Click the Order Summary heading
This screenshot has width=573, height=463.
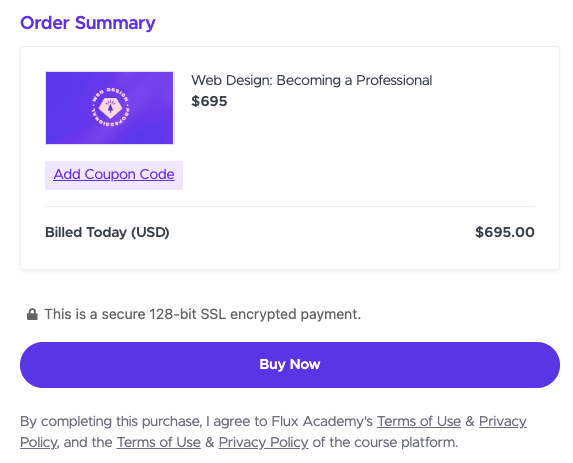click(x=88, y=23)
